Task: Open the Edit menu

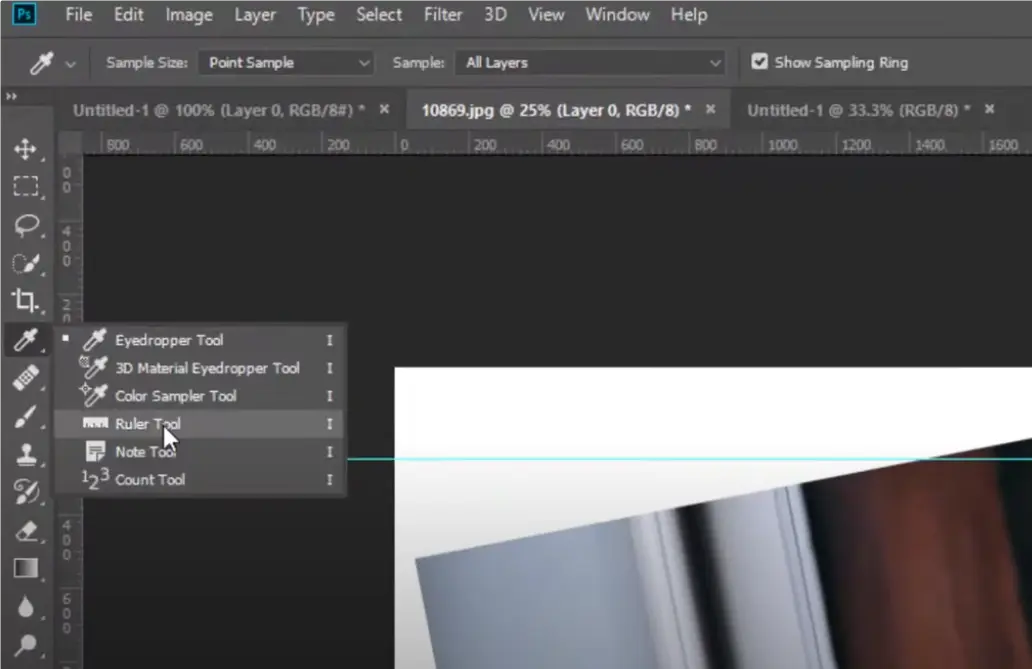Action: click(x=128, y=14)
